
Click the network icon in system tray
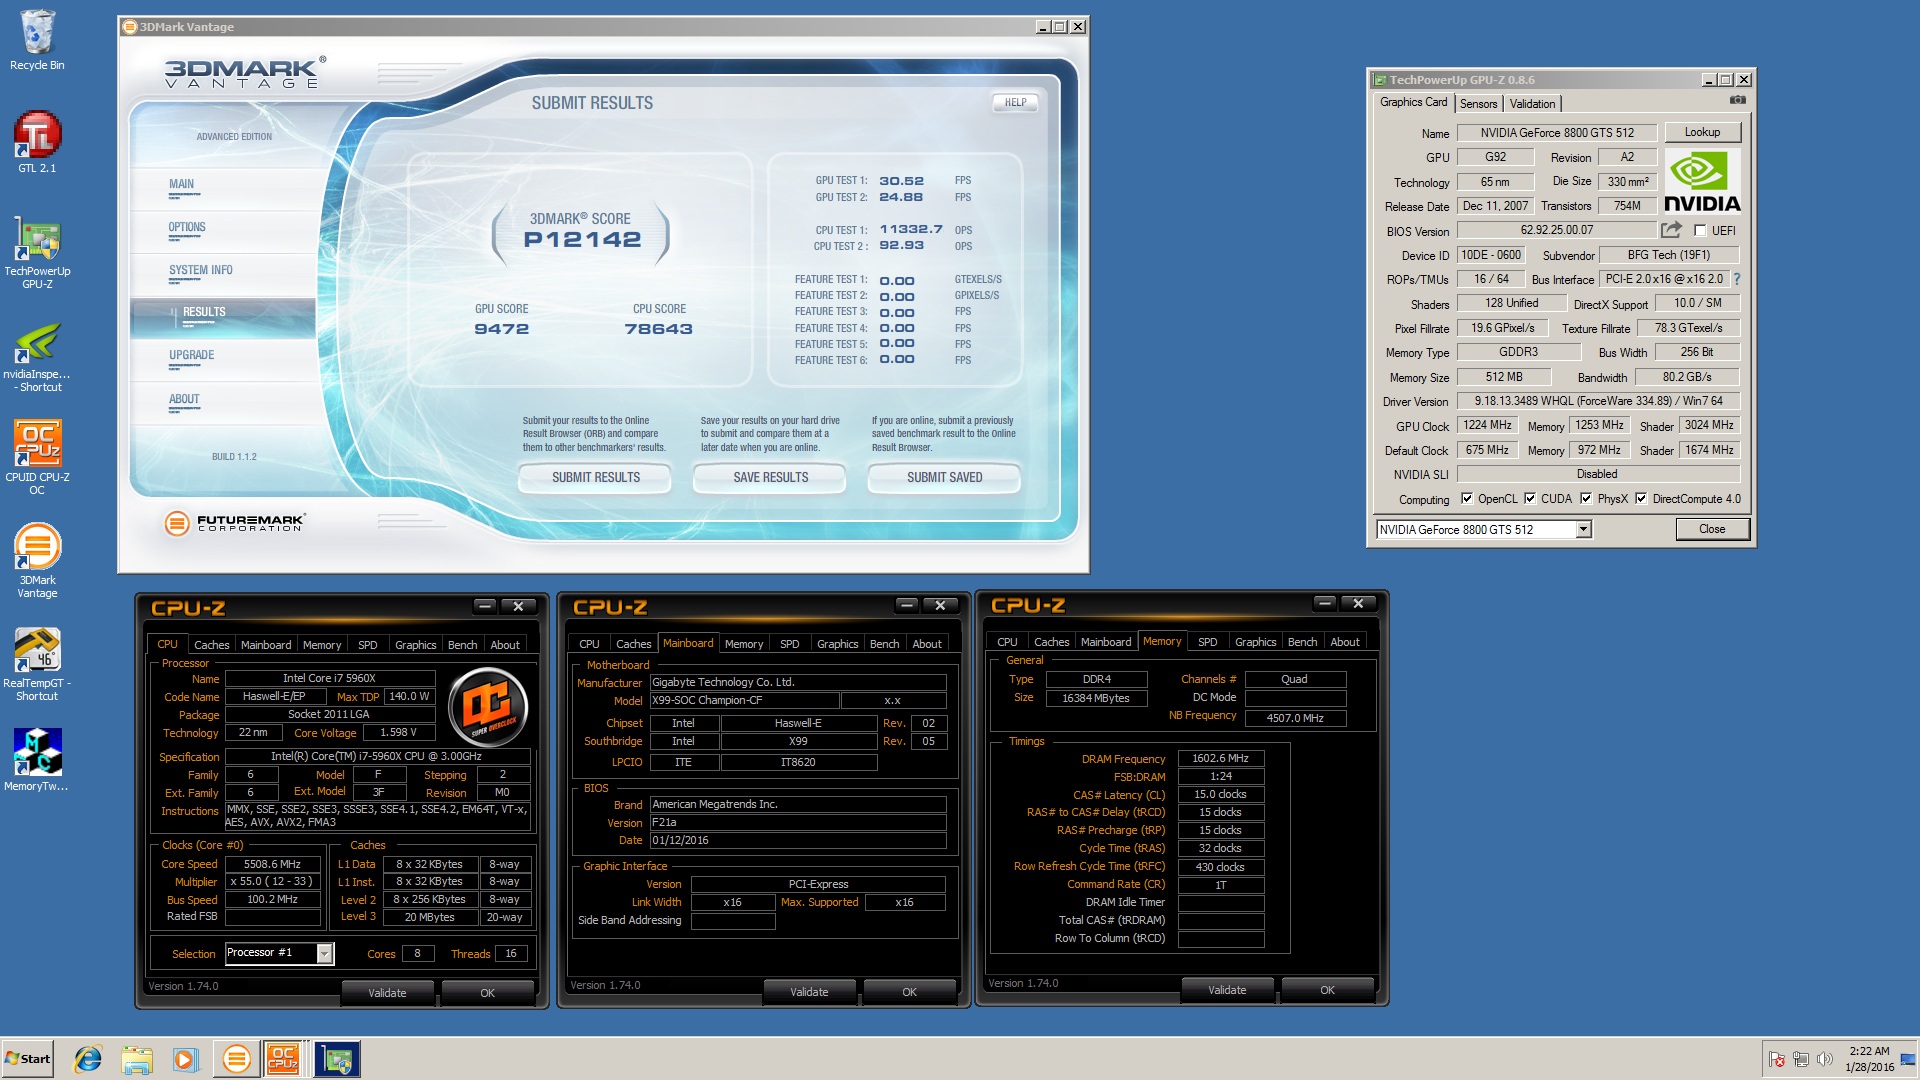tap(1801, 1059)
